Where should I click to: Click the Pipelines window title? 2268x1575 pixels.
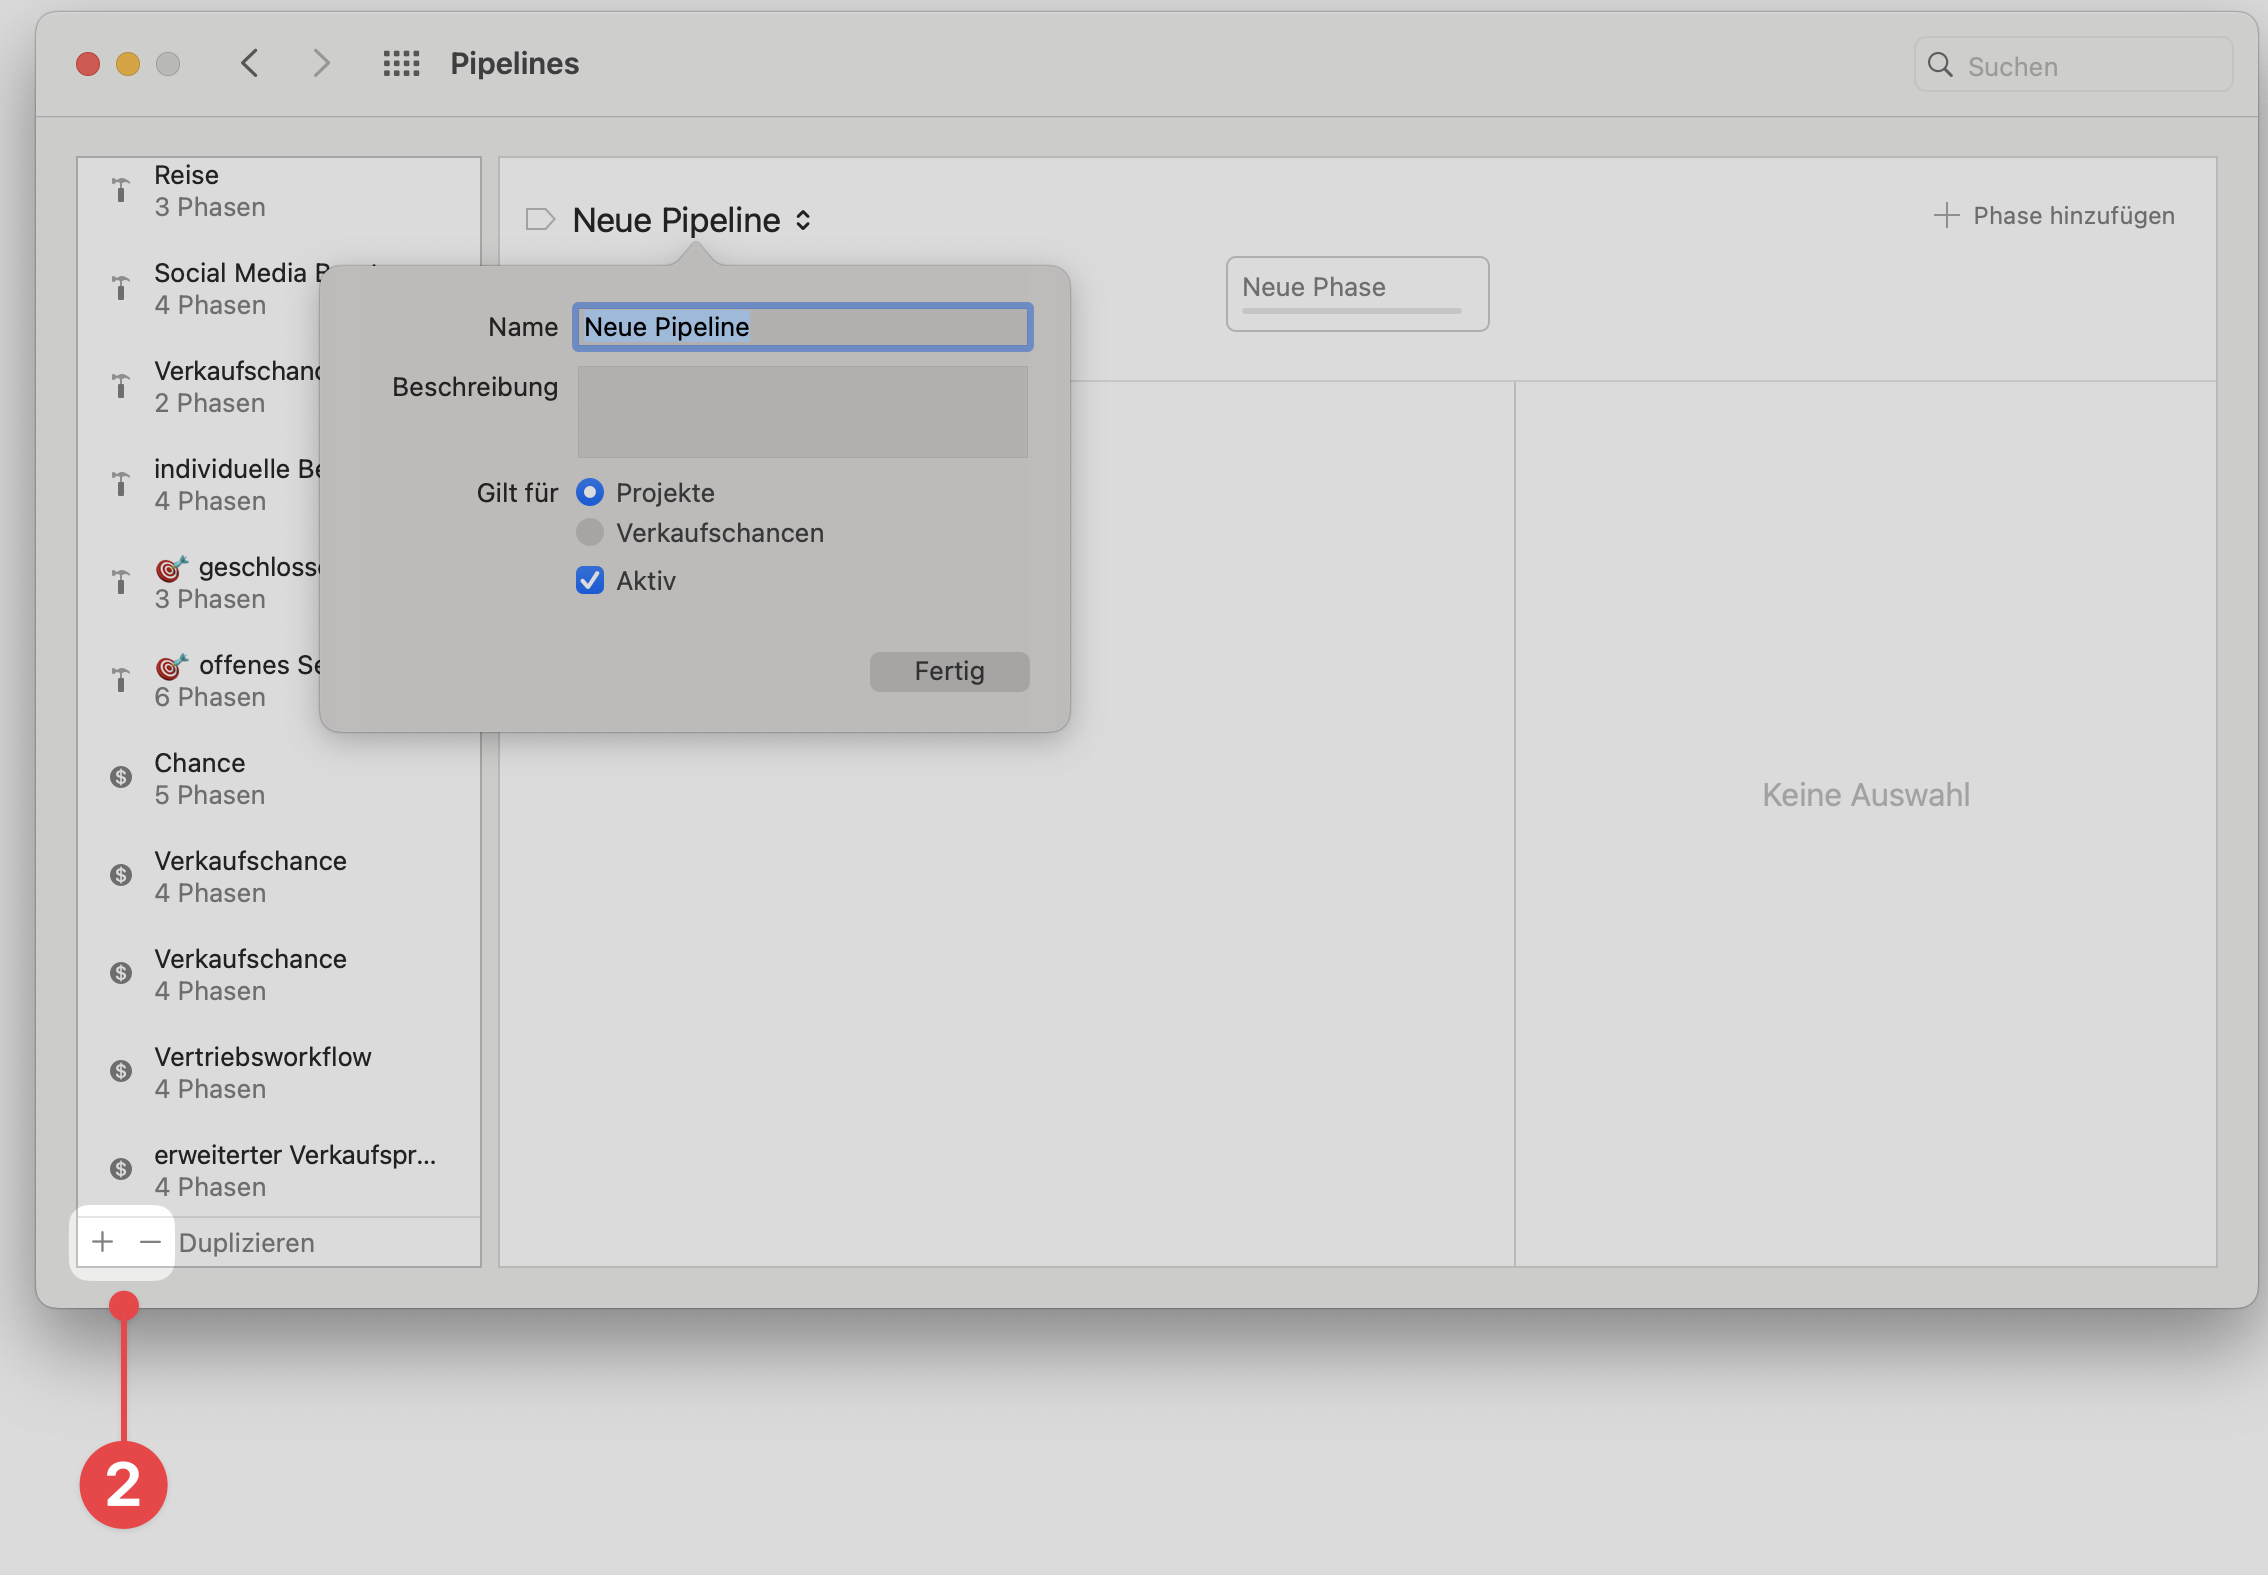[514, 64]
